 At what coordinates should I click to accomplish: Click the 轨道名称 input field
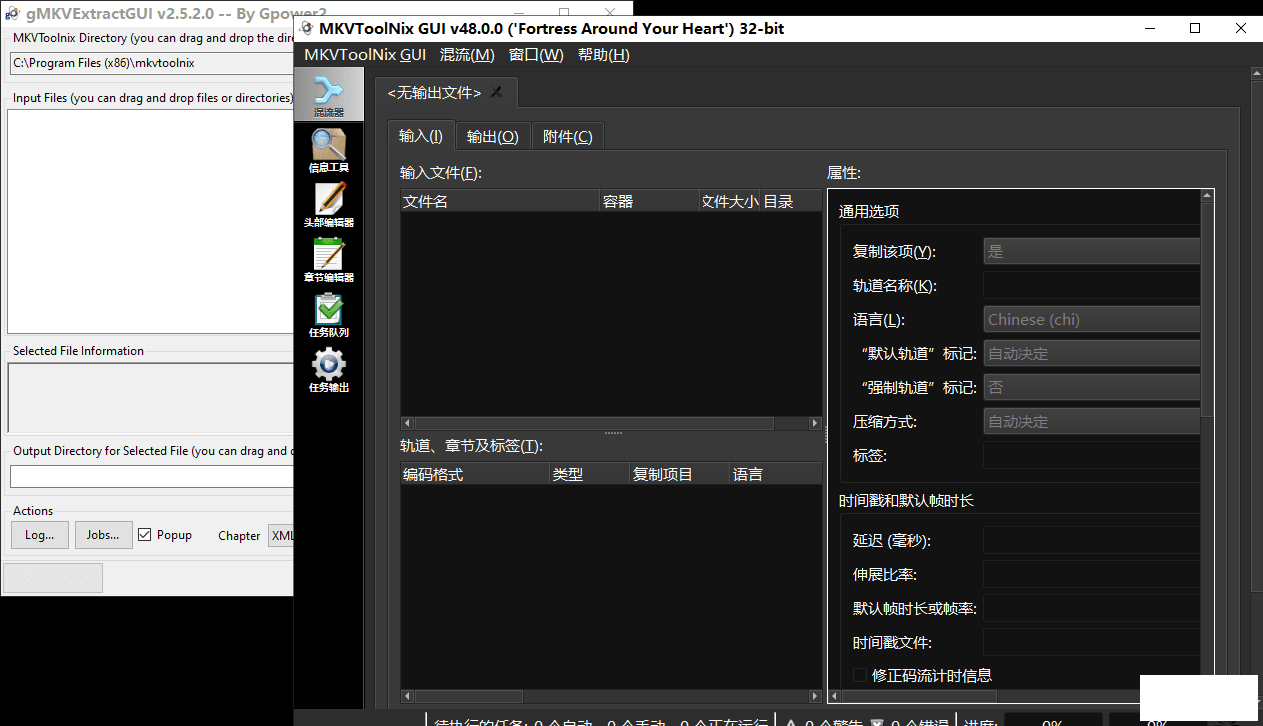click(x=1092, y=286)
